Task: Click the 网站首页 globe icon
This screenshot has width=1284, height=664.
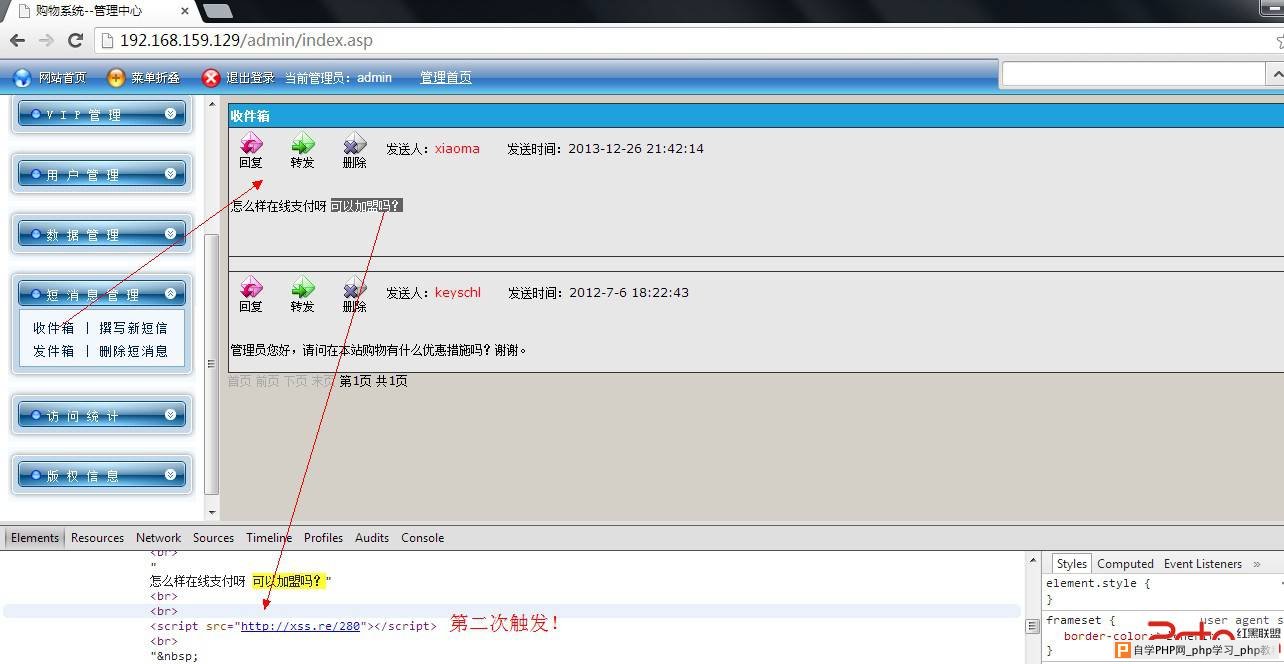Action: pyautogui.click(x=22, y=78)
